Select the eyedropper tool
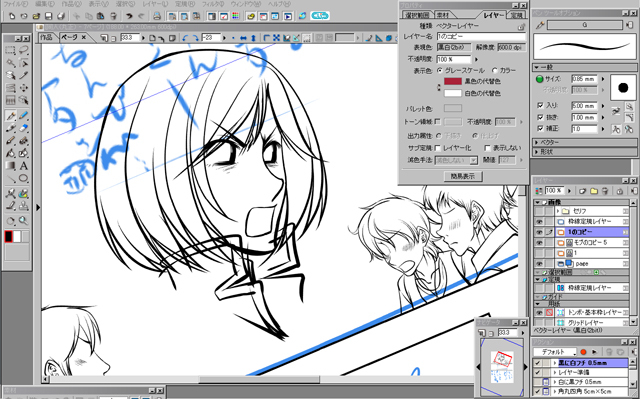Image resolution: width=640 pixels, height=399 pixels. coord(23,75)
